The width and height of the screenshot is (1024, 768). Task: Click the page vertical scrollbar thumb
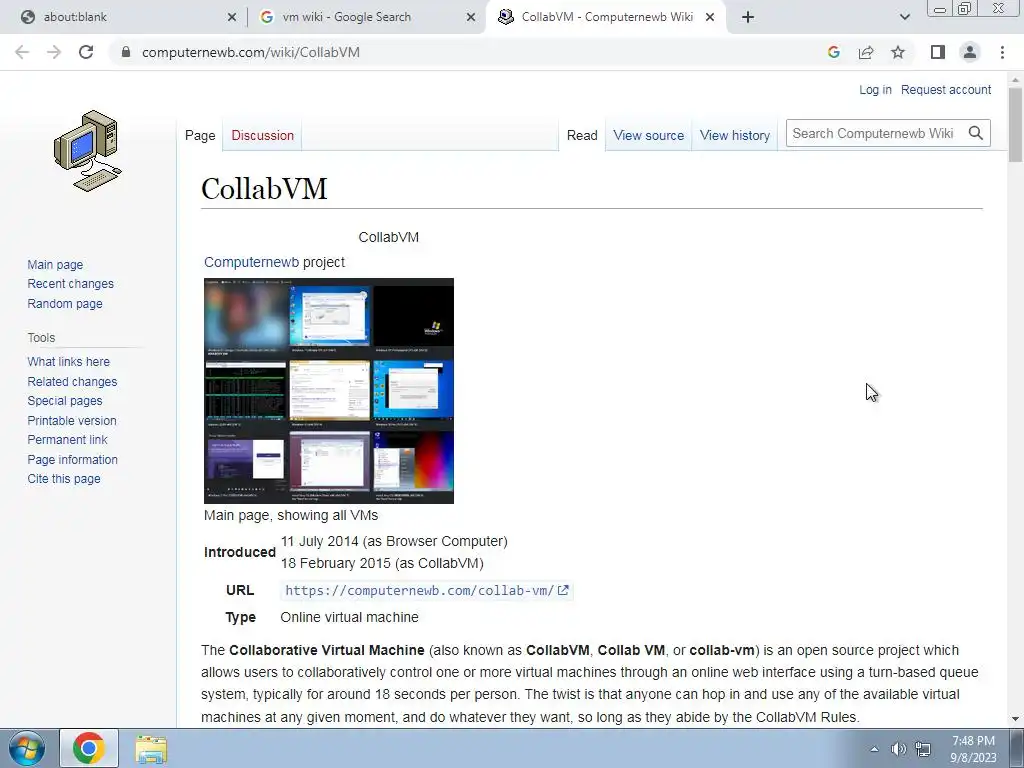1016,124
